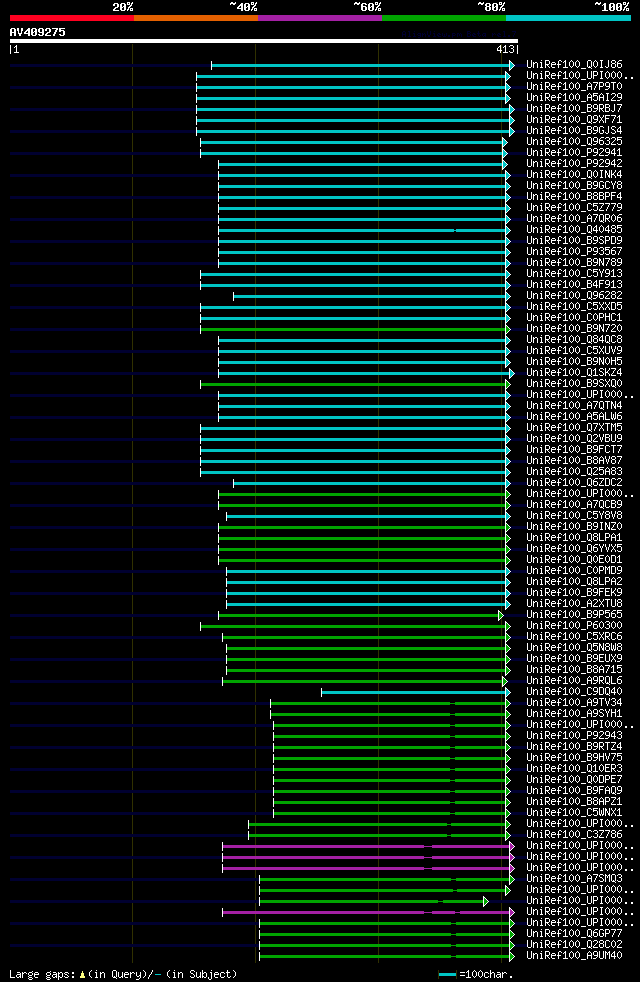View UniRef100_P60300 hit
Viewport: 640px width, 982px height.
coord(574,626)
